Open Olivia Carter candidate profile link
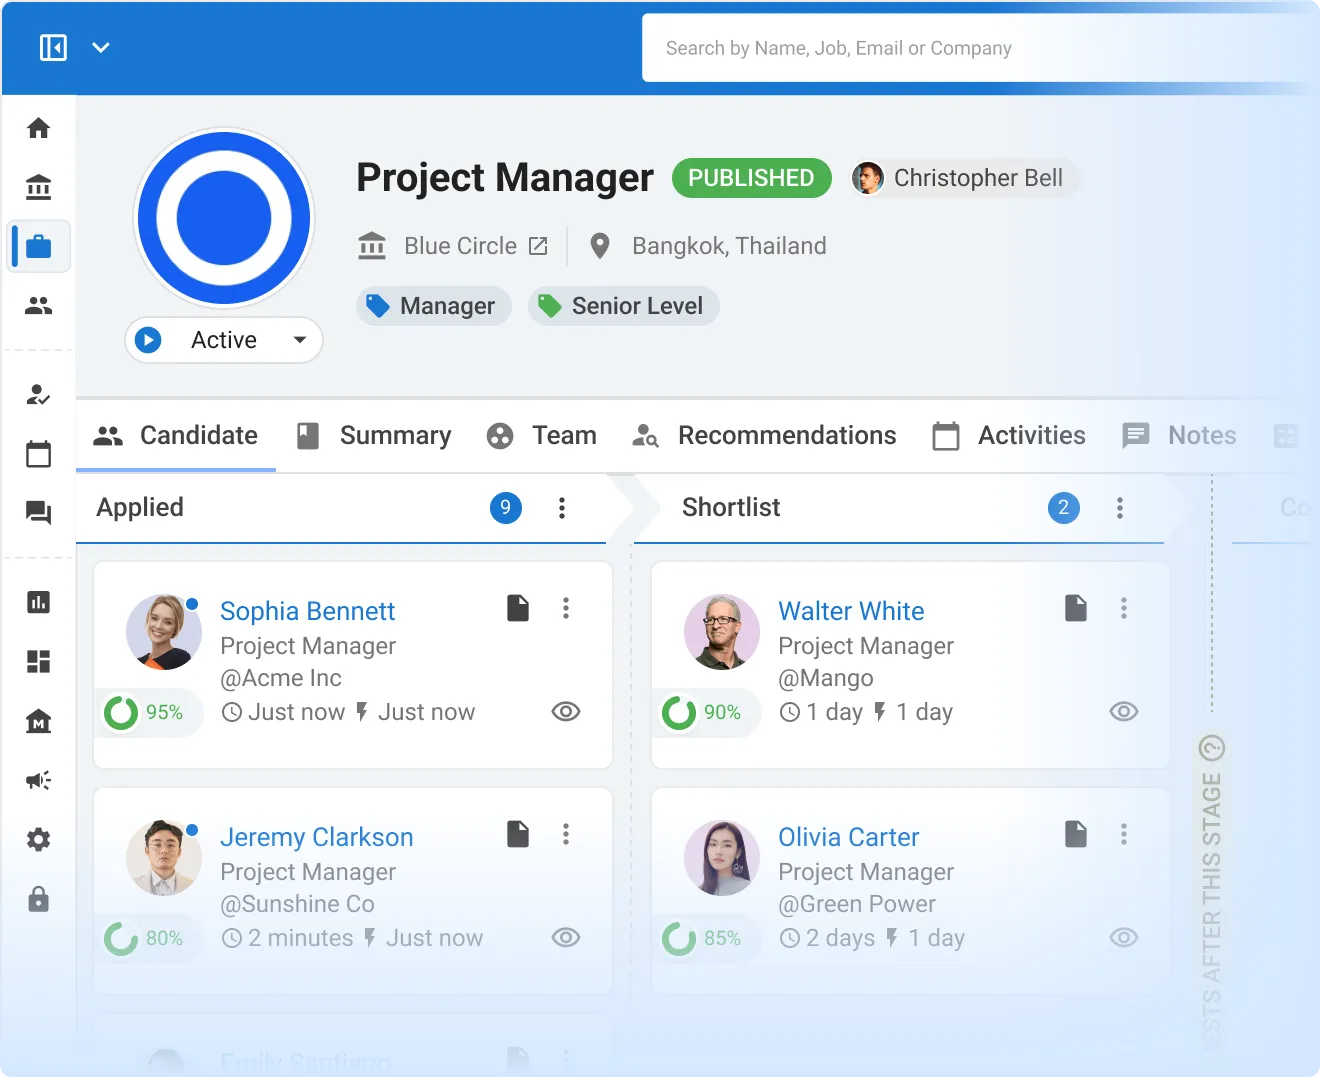Viewport: 1320px width, 1078px height. [x=848, y=837]
